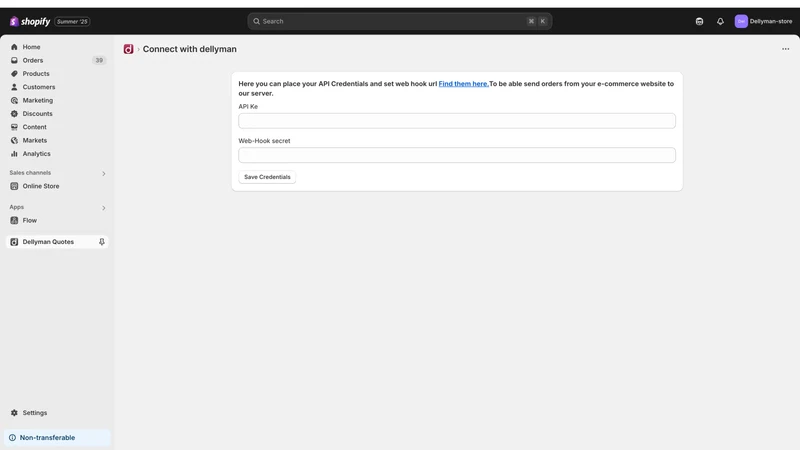800x450 pixels.
Task: Click the Online Store icon
Action: (14, 186)
